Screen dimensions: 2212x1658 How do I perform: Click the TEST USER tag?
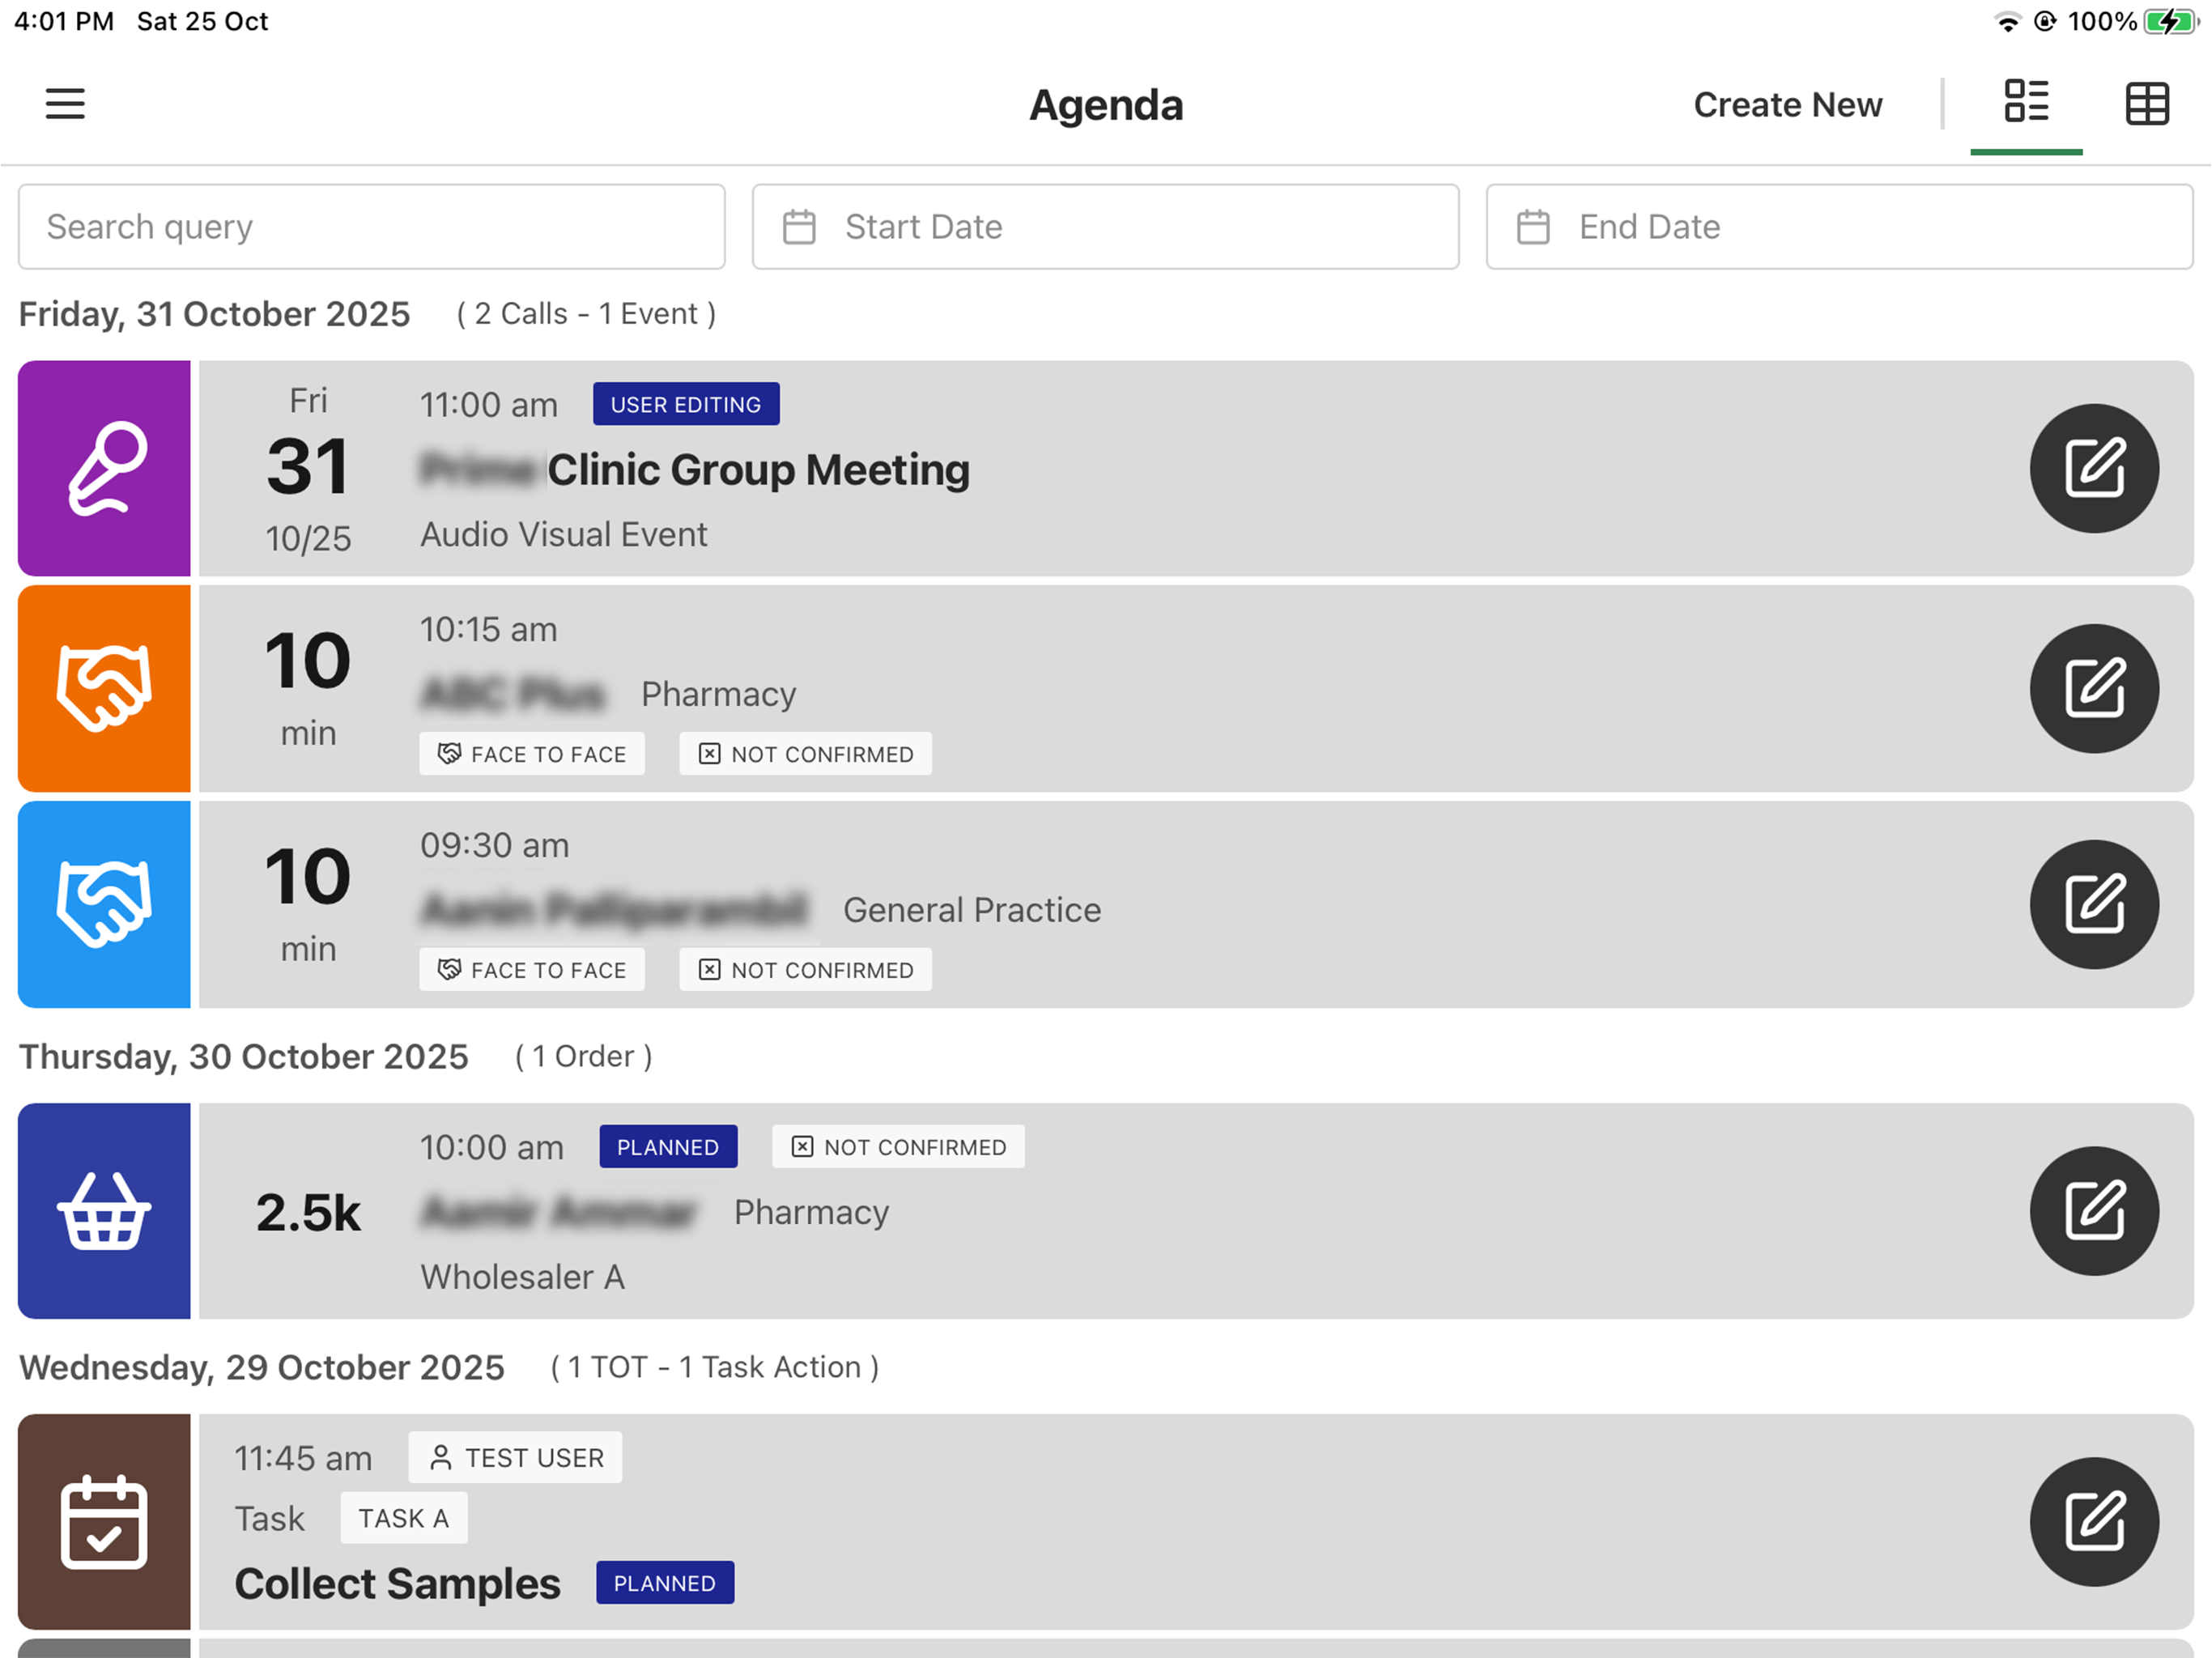click(515, 1457)
